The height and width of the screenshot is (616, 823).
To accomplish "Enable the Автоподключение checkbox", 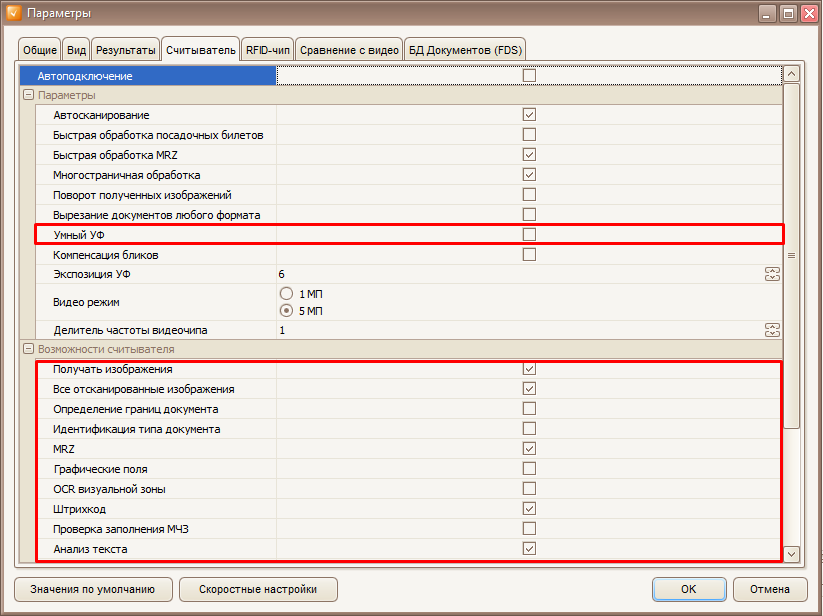I will click(529, 76).
